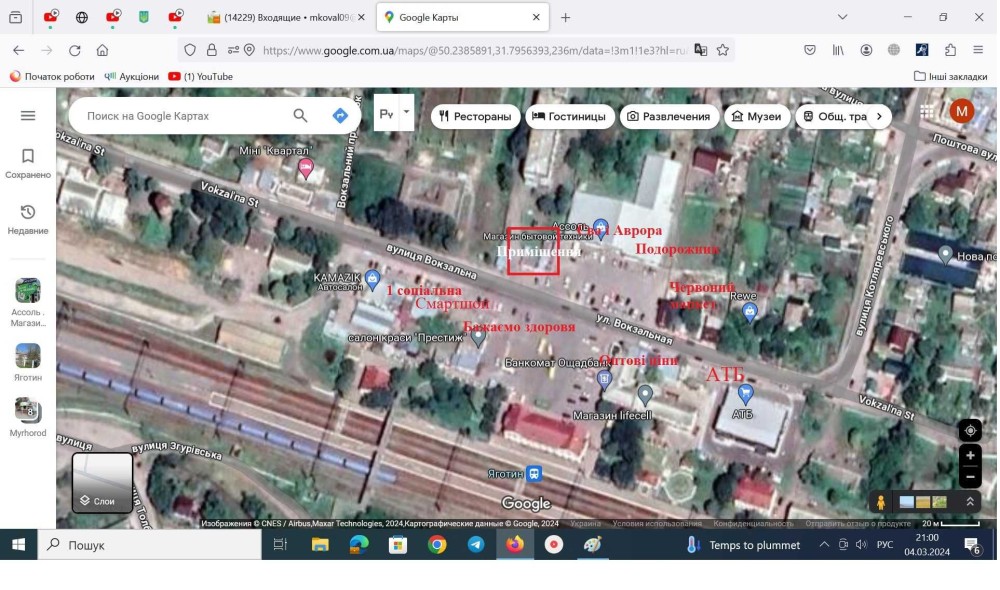
Task: Open the dropdown next to search box
Action: 406,114
